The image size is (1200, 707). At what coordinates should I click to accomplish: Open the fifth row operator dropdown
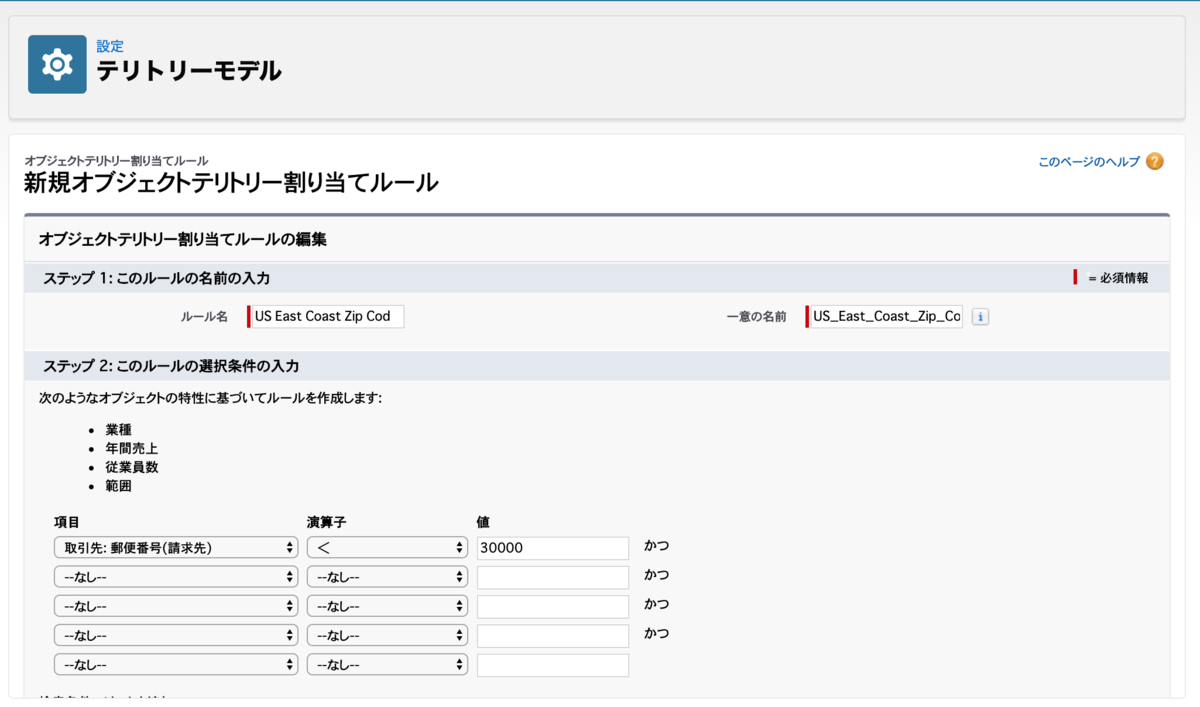click(387, 663)
